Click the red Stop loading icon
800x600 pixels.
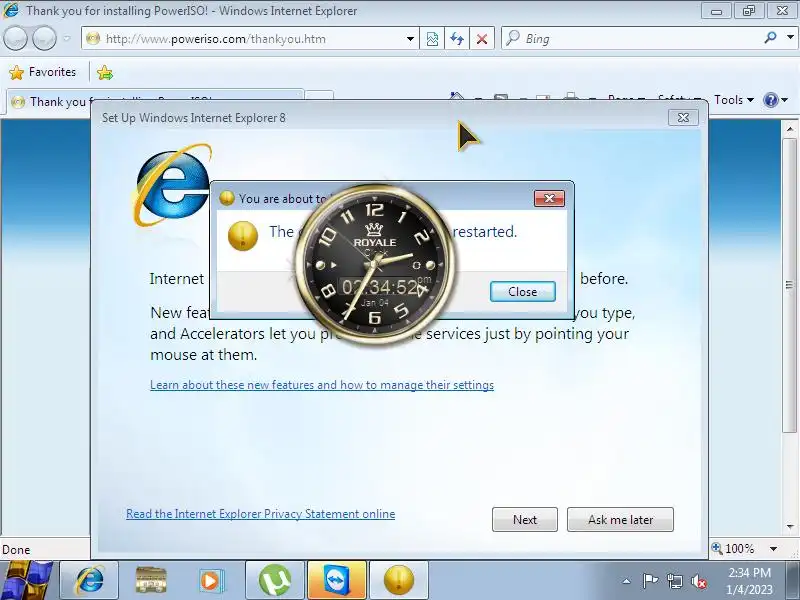(482, 39)
